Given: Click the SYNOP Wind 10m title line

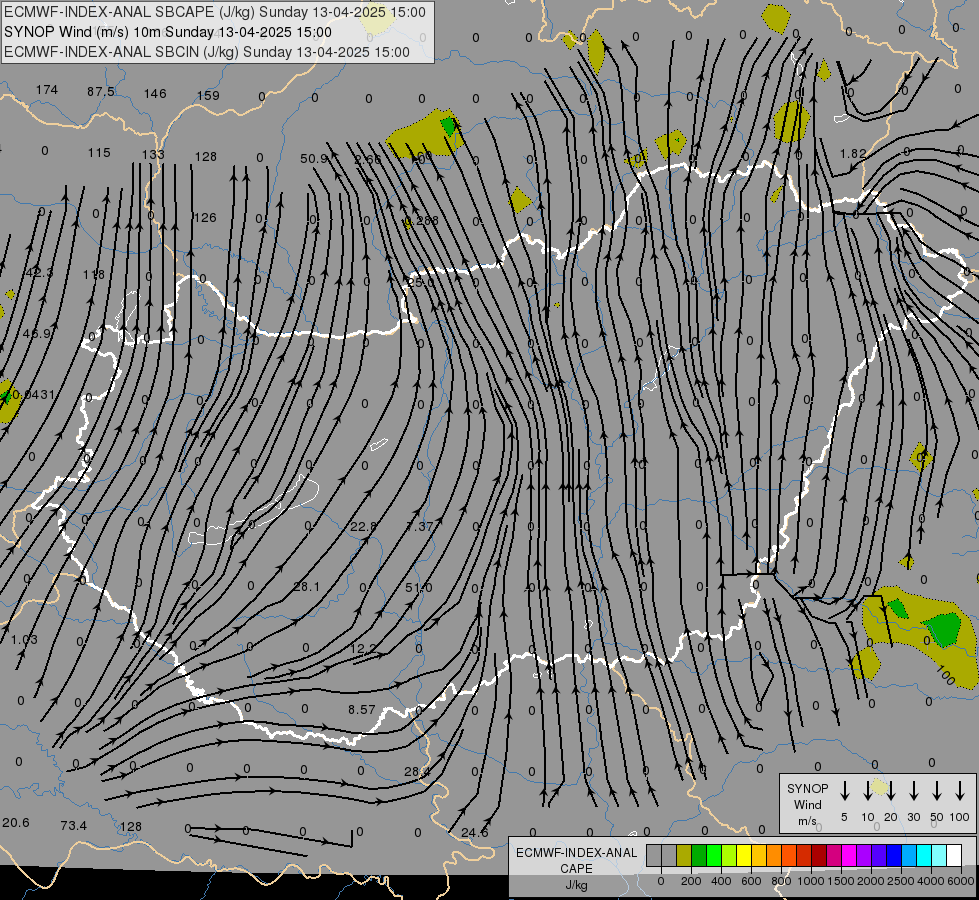Looking at the screenshot, I should [x=168, y=32].
